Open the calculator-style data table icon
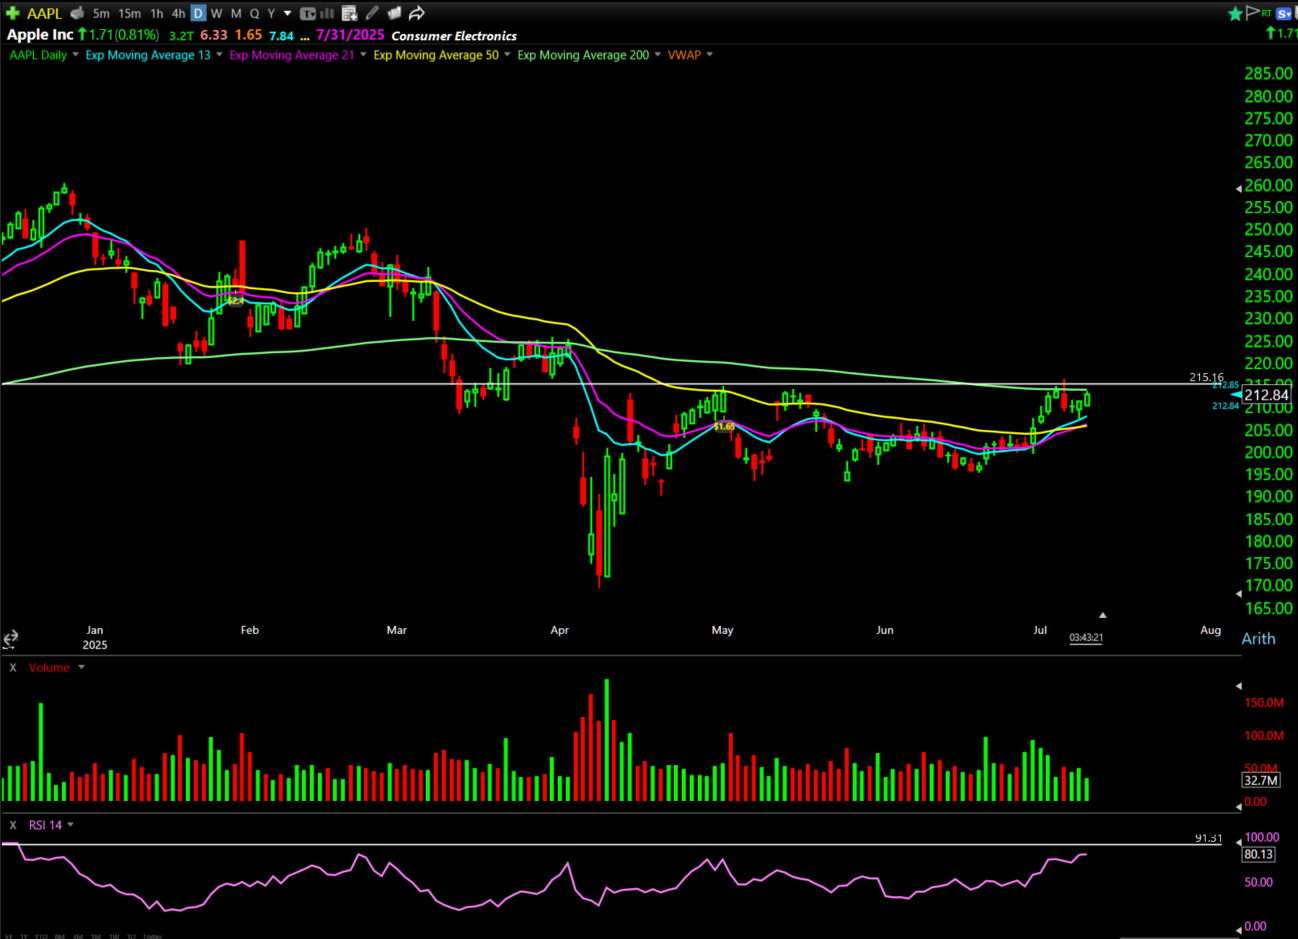Viewport: 1298px width, 939px height. click(349, 13)
